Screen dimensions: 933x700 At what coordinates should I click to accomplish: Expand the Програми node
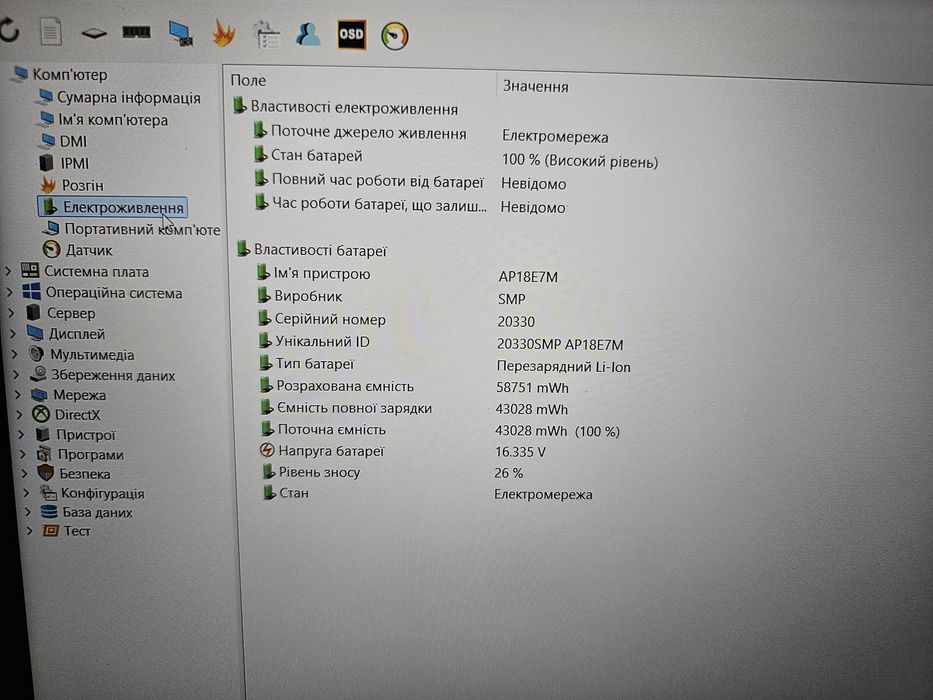point(23,454)
